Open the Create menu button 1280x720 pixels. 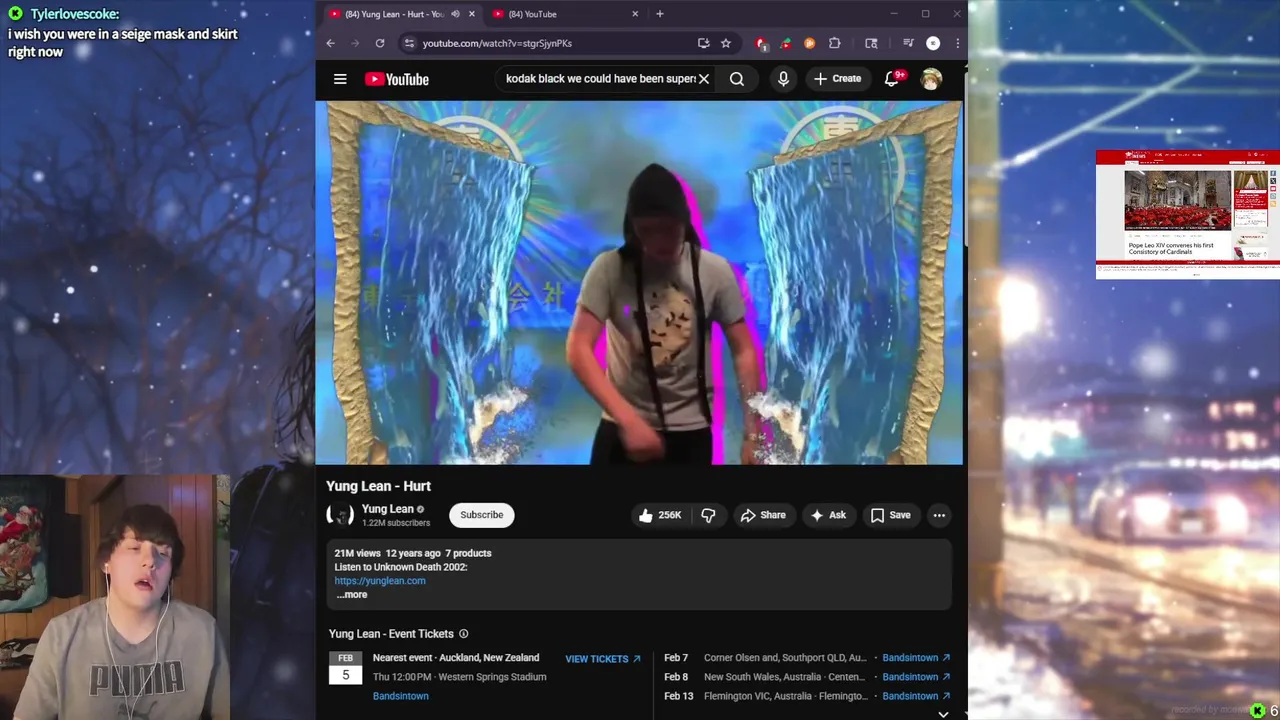point(837,79)
